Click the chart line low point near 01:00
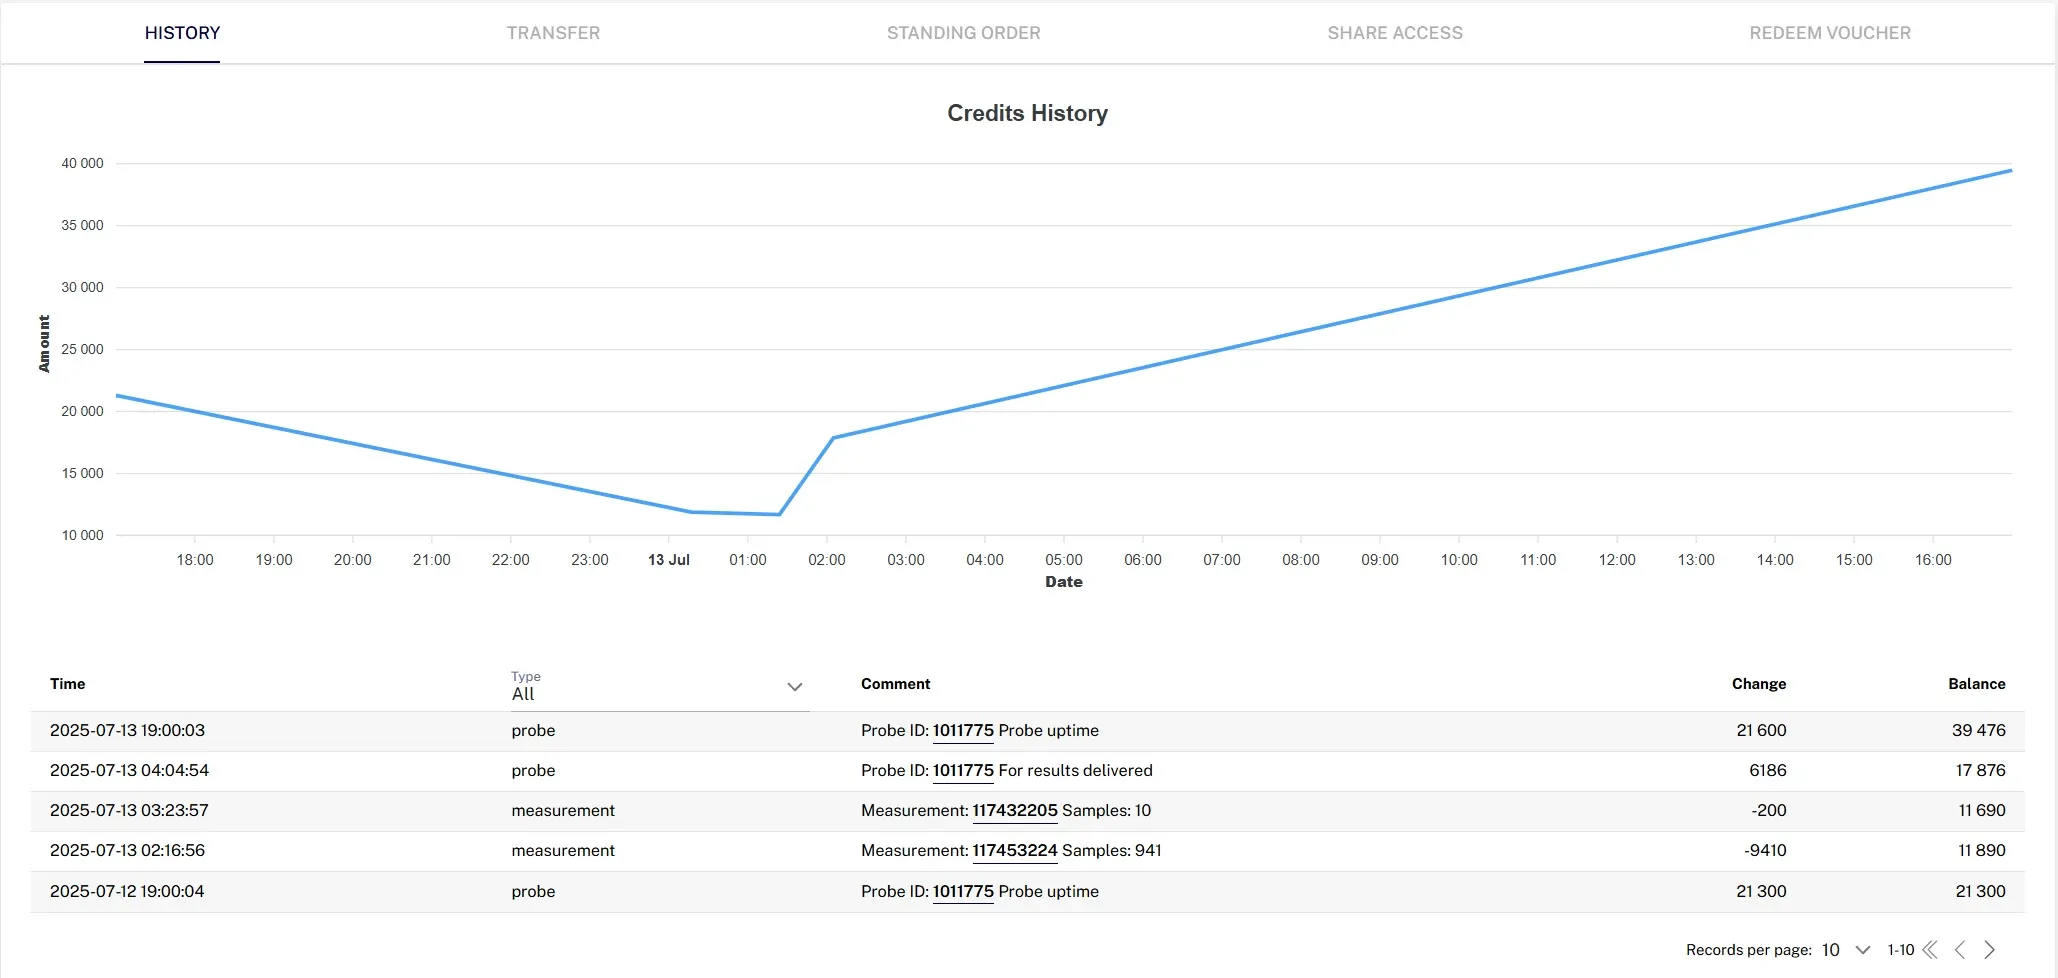 tap(779, 514)
